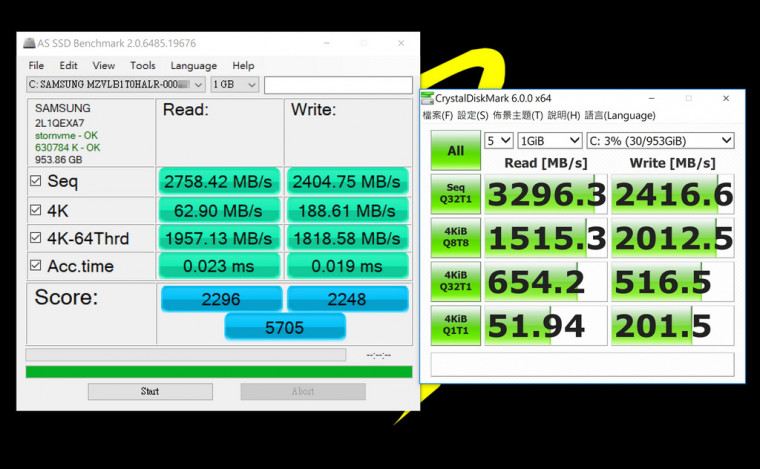This screenshot has height=469, width=760.
Task: Click the total score 5705
Action: (285, 327)
